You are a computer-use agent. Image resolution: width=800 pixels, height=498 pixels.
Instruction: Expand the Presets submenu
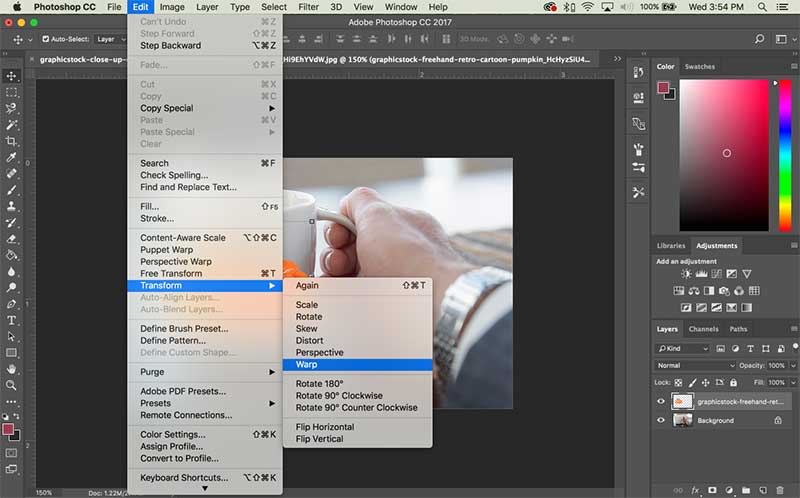point(206,403)
